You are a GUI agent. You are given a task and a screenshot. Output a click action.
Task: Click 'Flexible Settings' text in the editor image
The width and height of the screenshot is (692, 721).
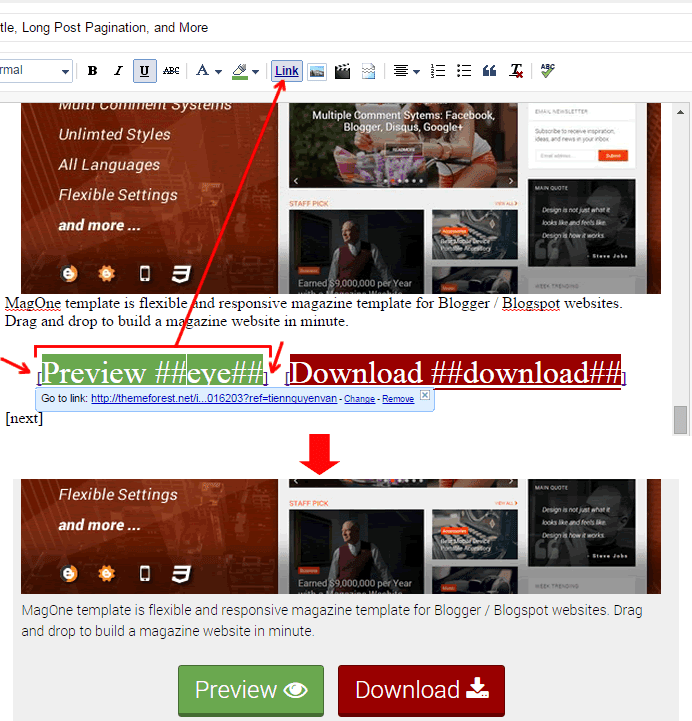[118, 195]
